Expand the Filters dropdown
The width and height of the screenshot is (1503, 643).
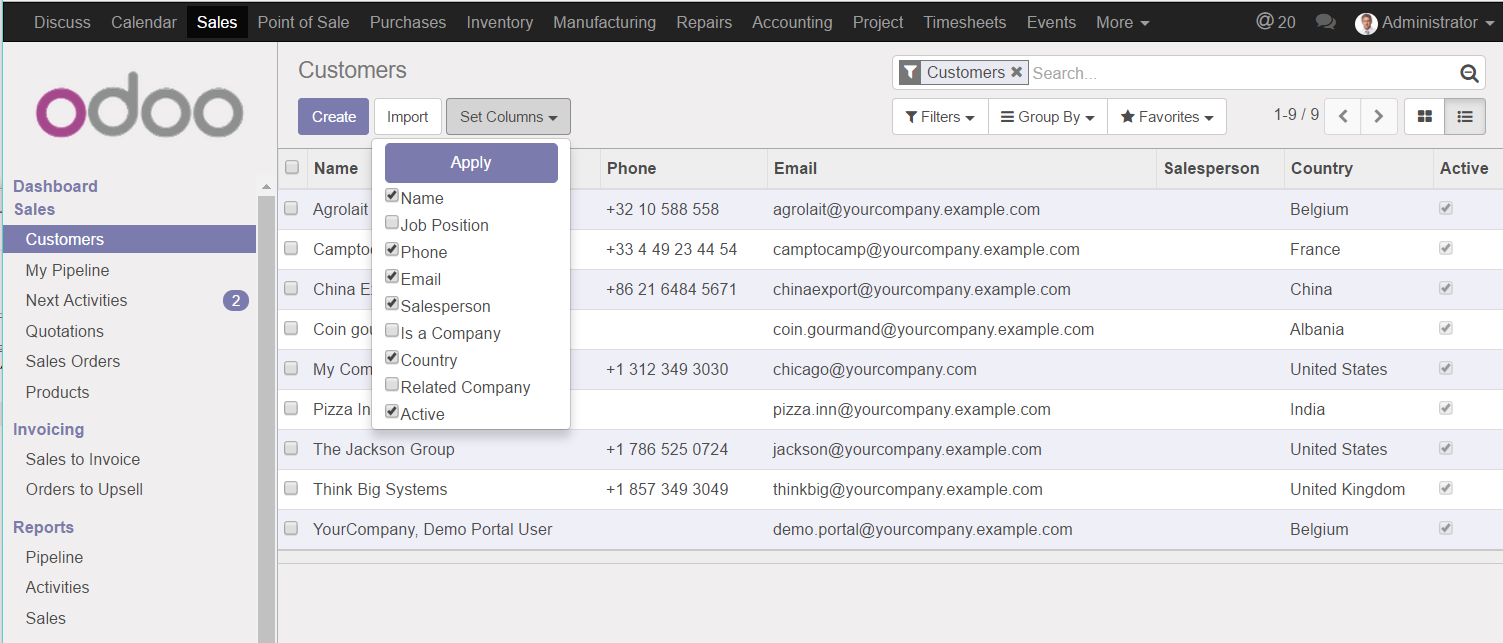pos(939,117)
